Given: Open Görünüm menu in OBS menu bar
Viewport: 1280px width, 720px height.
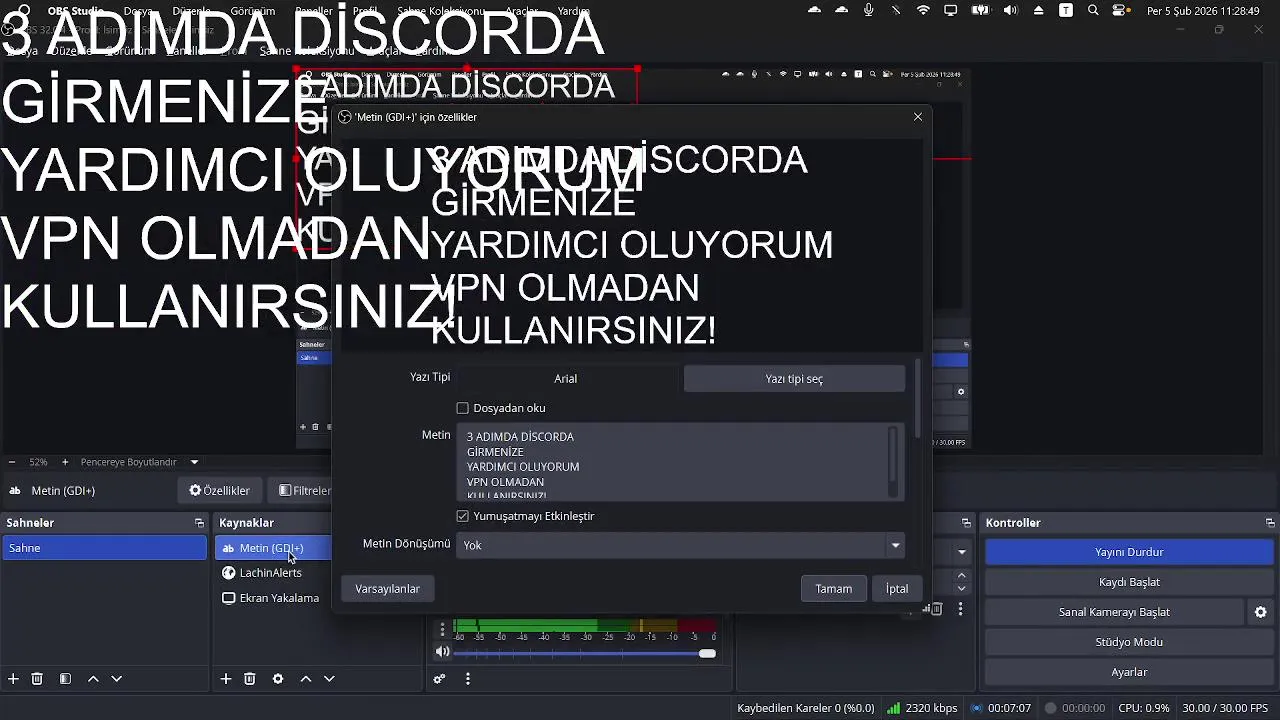Looking at the screenshot, I should (x=254, y=11).
